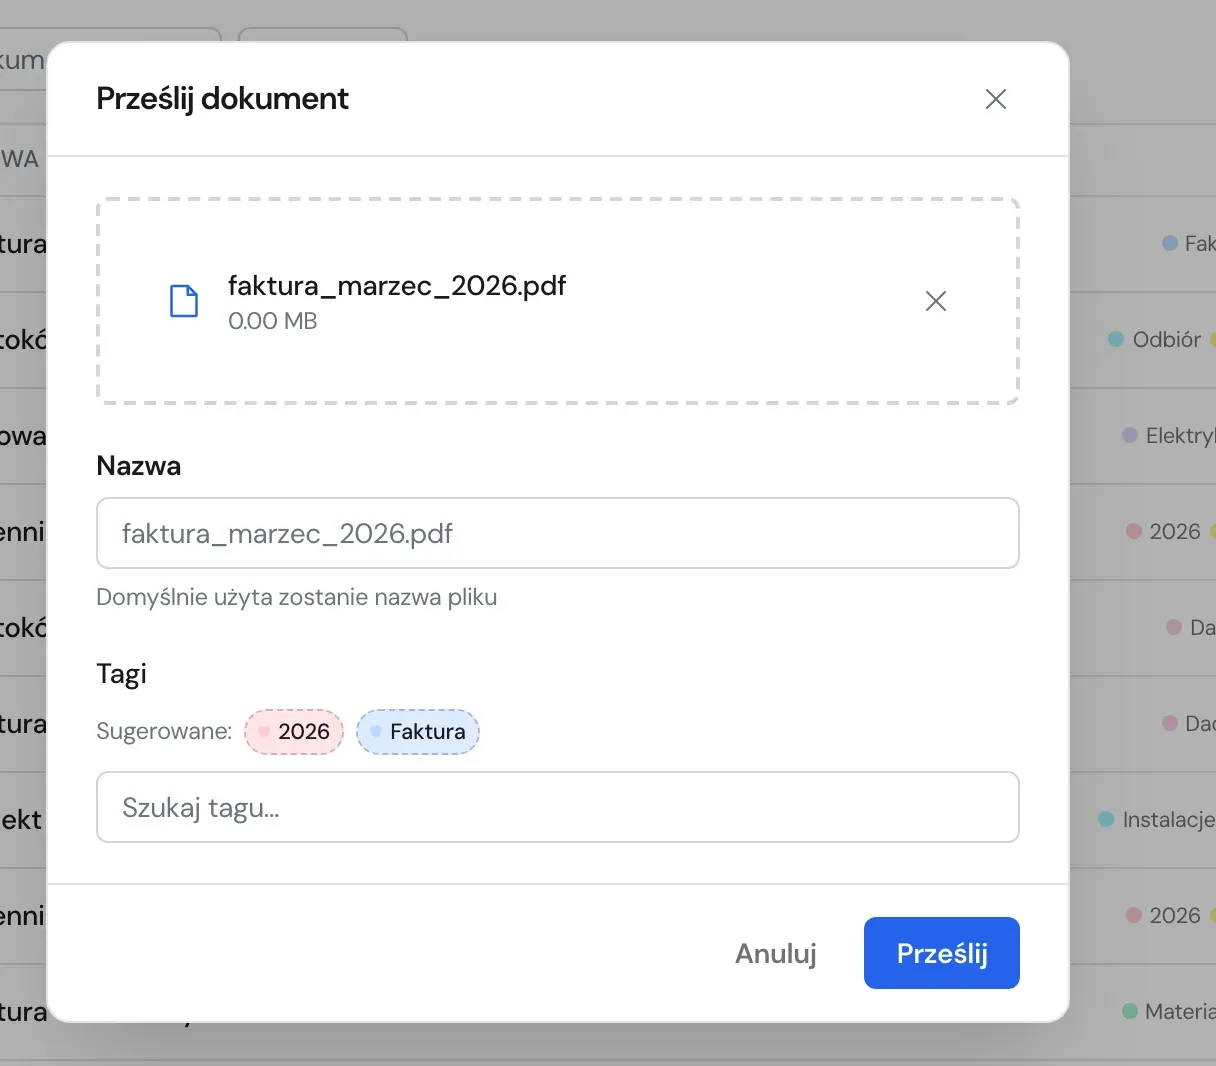Image resolution: width=1216 pixels, height=1066 pixels.
Task: Click the Instalacje tag in background list
Action: (1157, 820)
